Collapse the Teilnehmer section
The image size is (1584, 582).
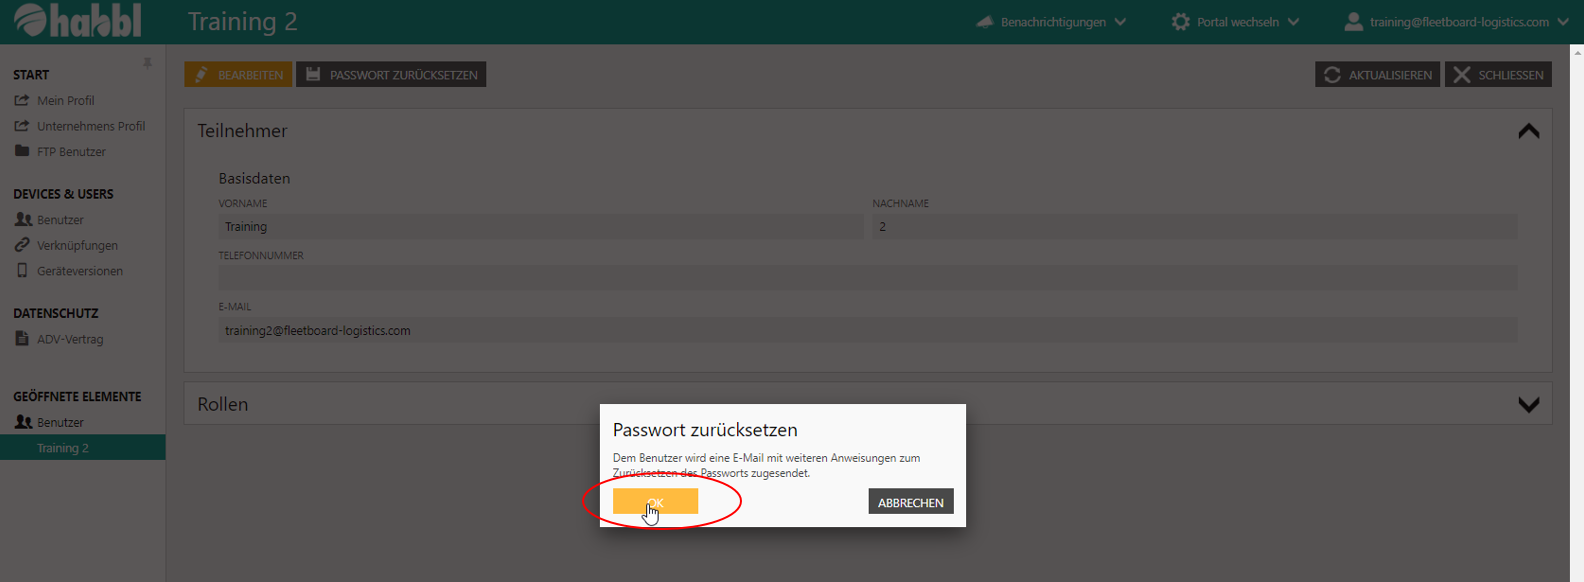pos(1528,131)
